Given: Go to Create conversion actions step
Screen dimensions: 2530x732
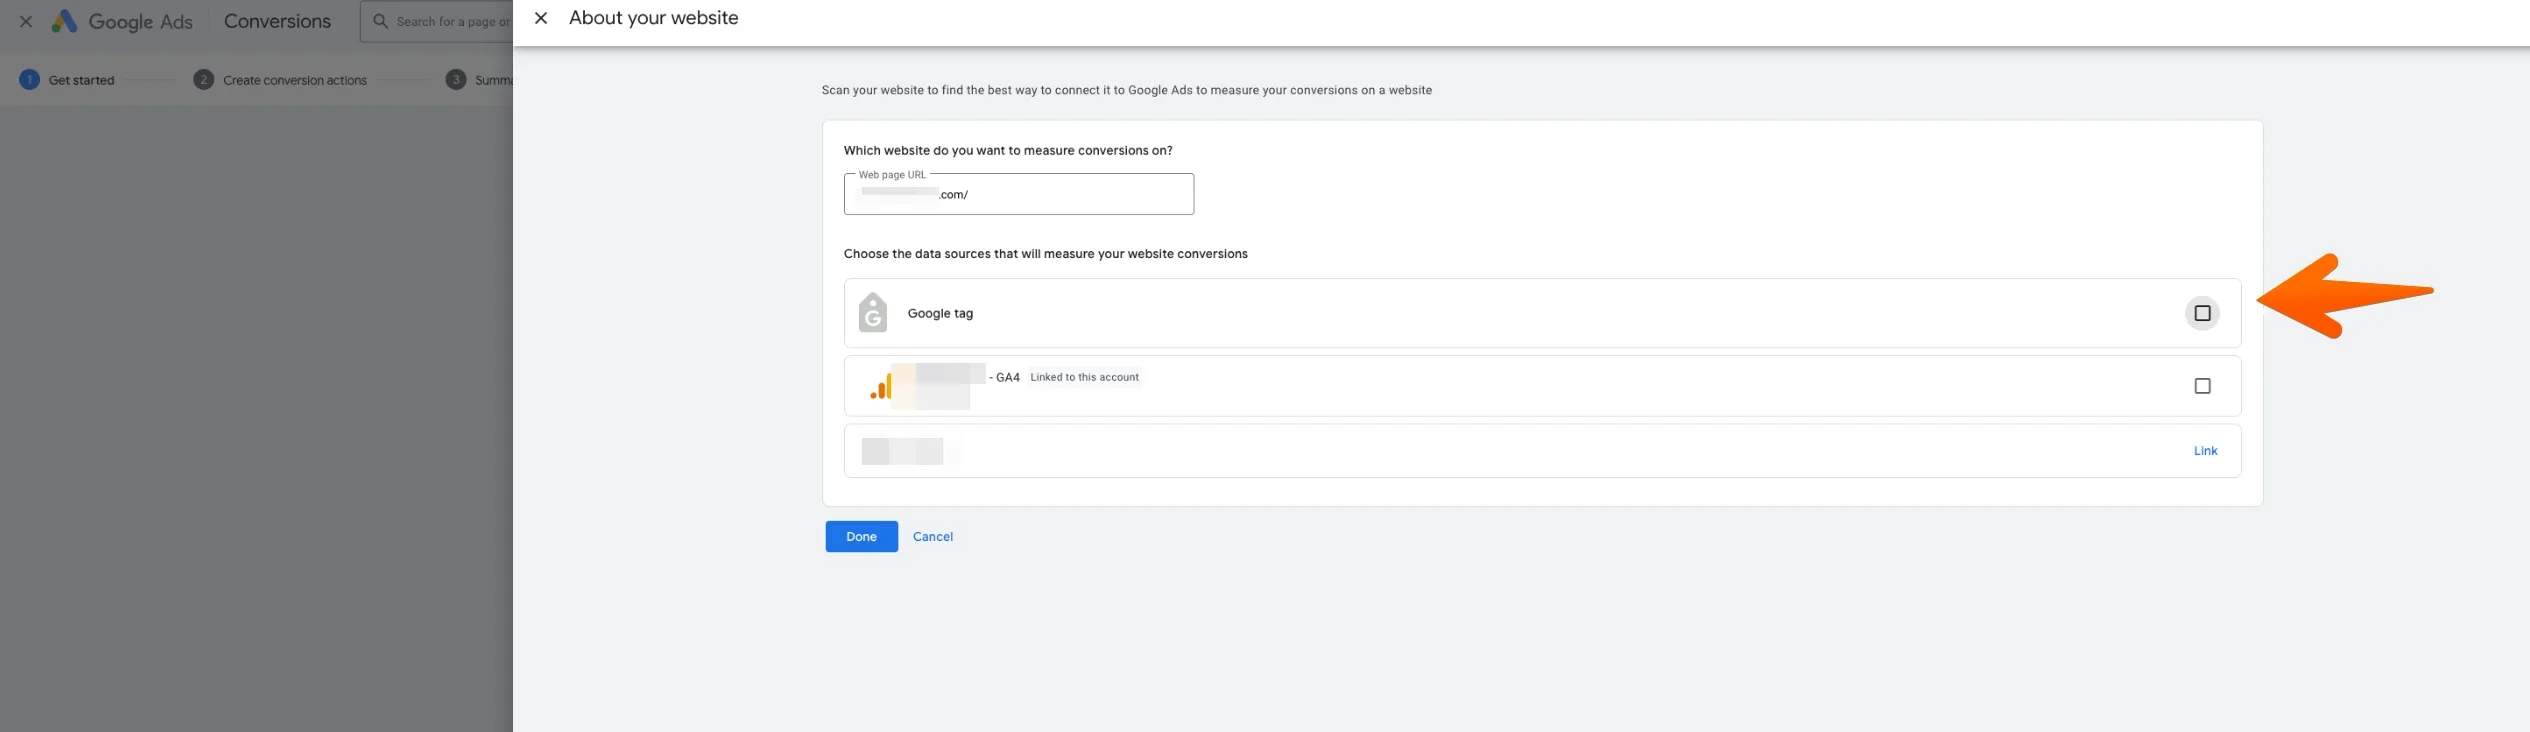Looking at the screenshot, I should coord(280,80).
